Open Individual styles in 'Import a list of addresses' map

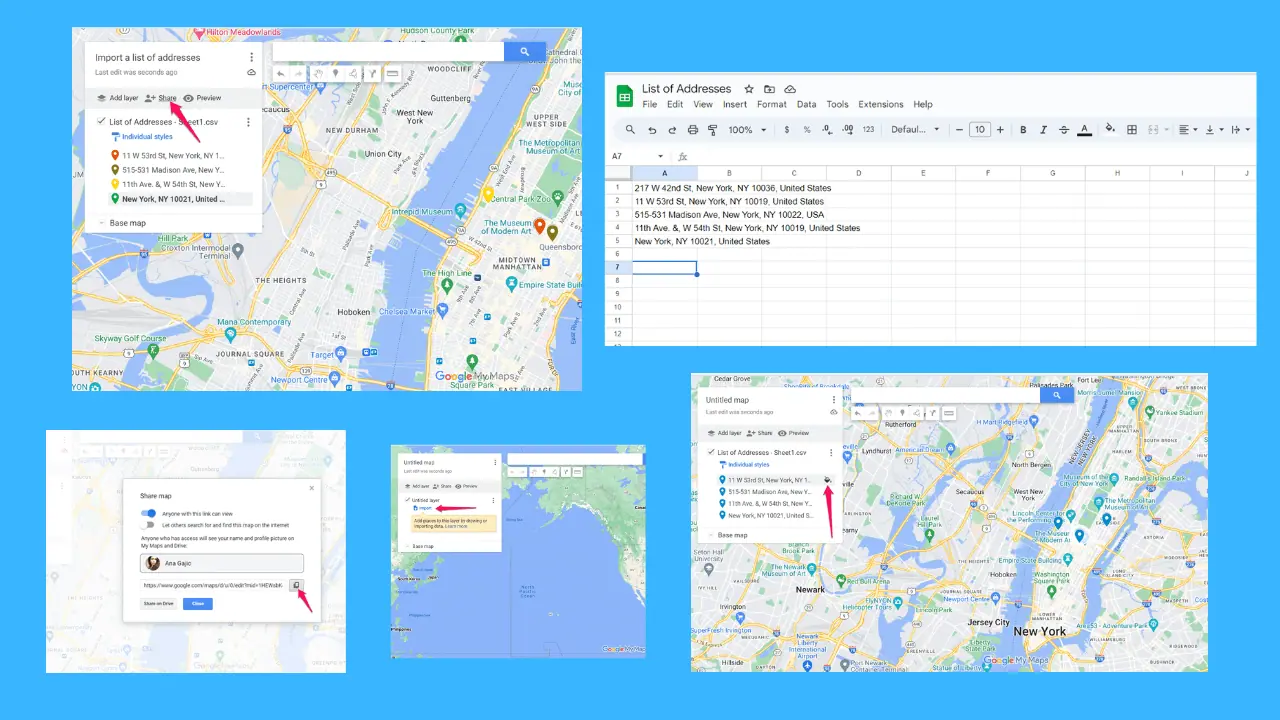click(141, 136)
